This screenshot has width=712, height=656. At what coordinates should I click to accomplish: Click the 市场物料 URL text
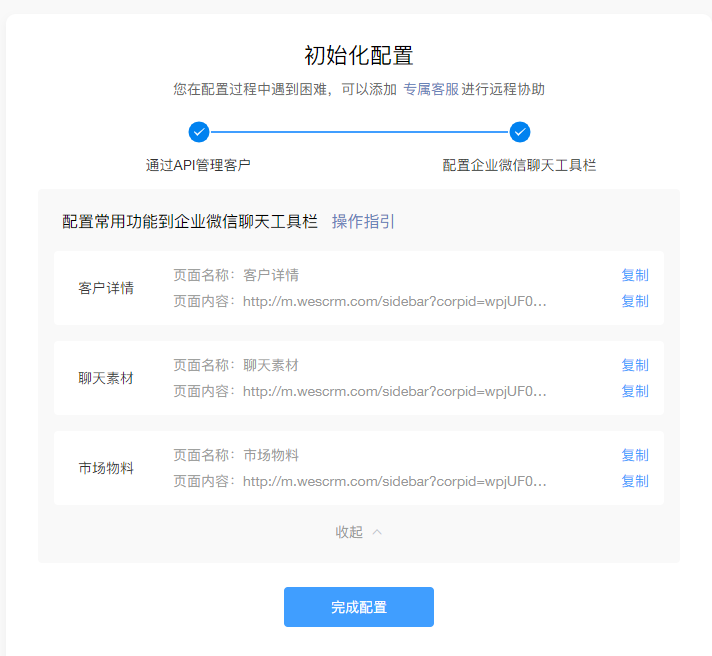click(x=395, y=481)
